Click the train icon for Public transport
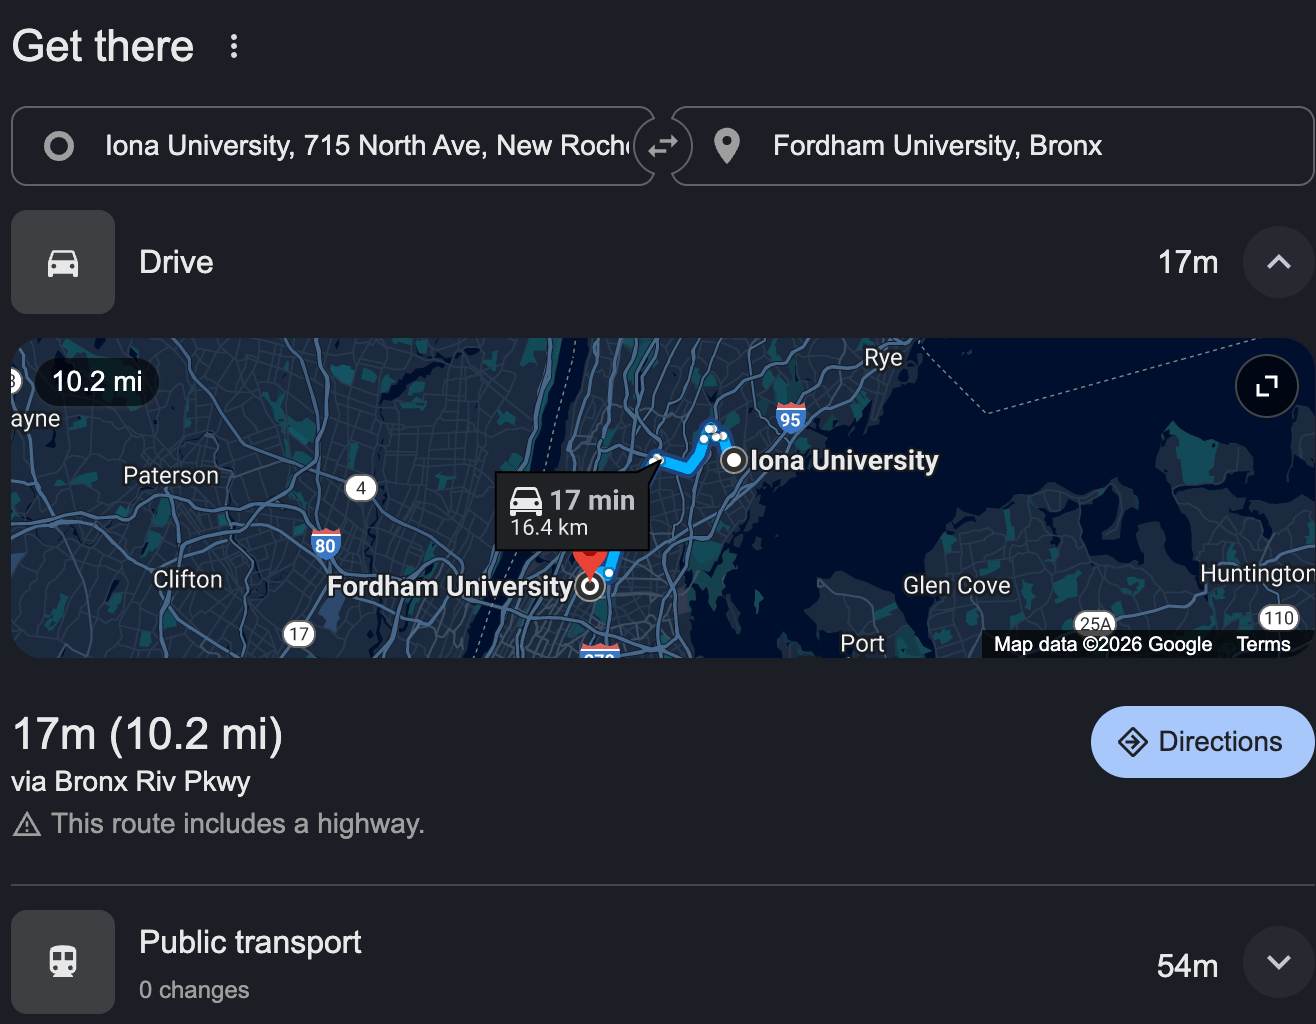 click(x=63, y=962)
